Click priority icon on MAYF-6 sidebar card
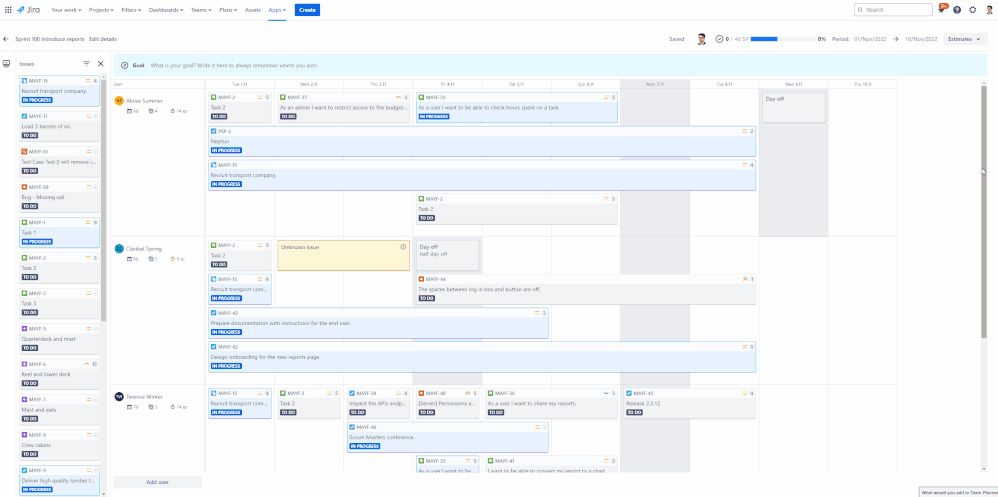998x497 pixels. [87, 364]
